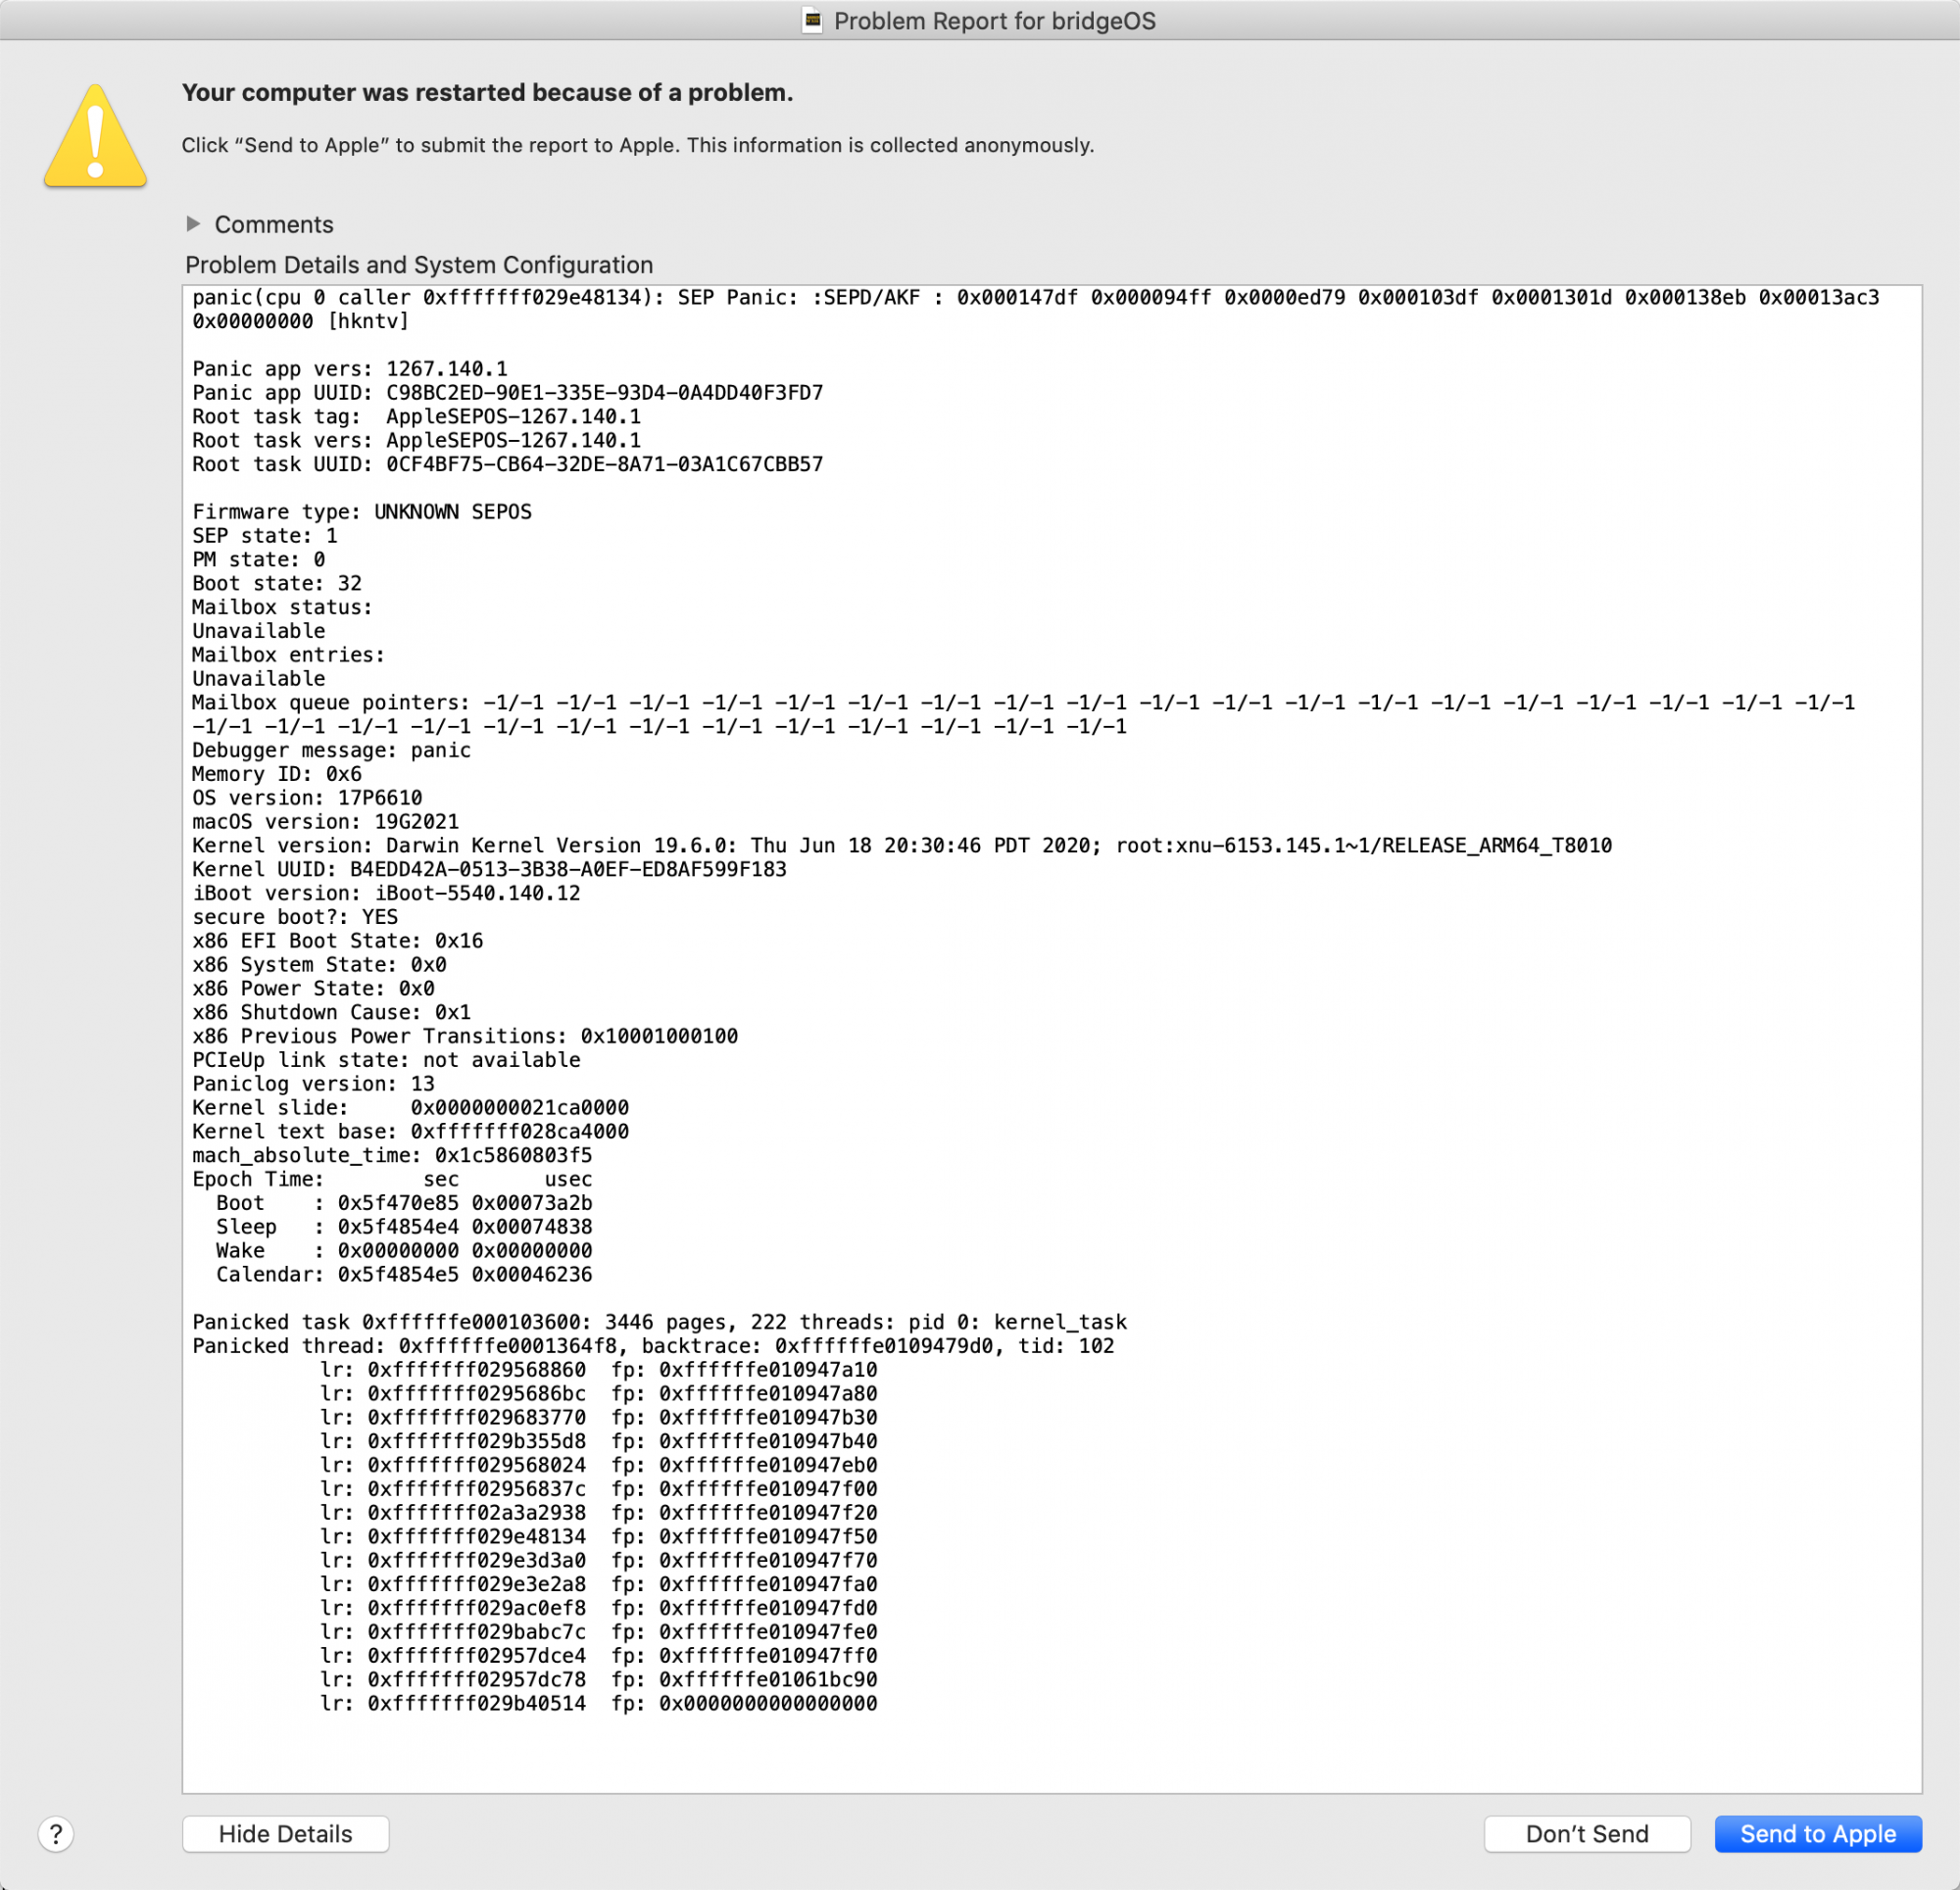Click the 'secure boot?: YES' line

tap(295, 918)
